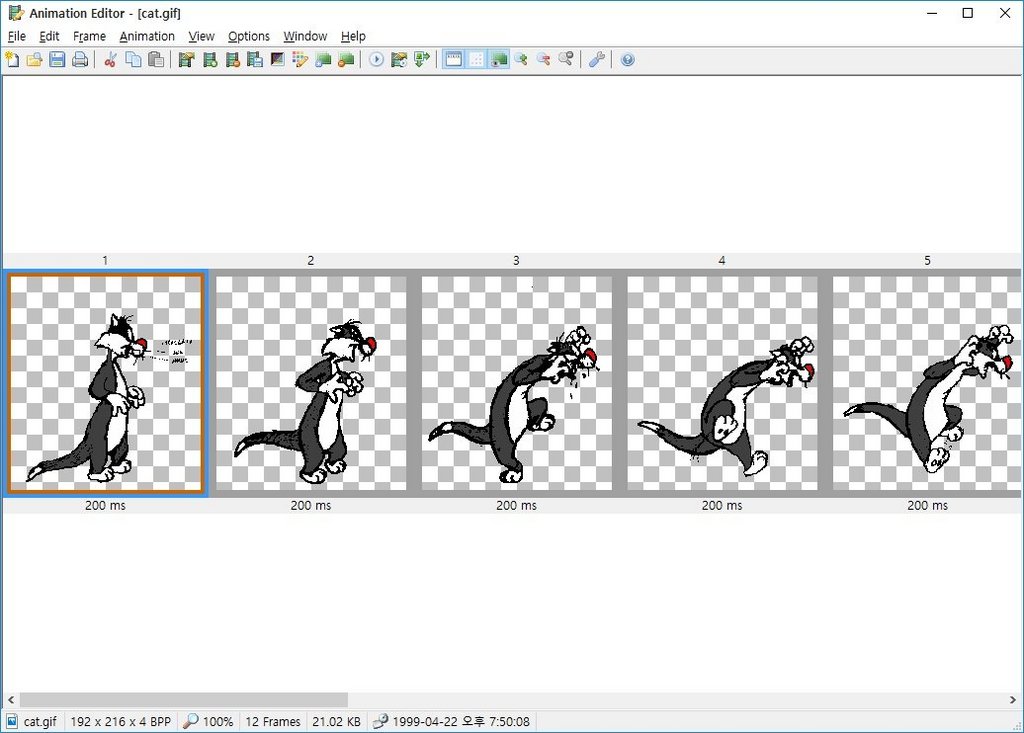This screenshot has width=1024, height=733.
Task: Click the film-strip icon with red minus
Action: coord(232,59)
